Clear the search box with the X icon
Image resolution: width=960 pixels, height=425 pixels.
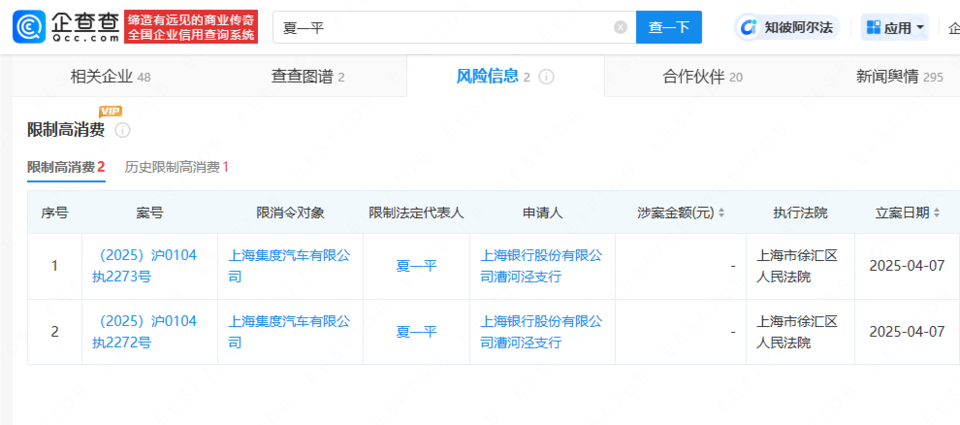(621, 28)
